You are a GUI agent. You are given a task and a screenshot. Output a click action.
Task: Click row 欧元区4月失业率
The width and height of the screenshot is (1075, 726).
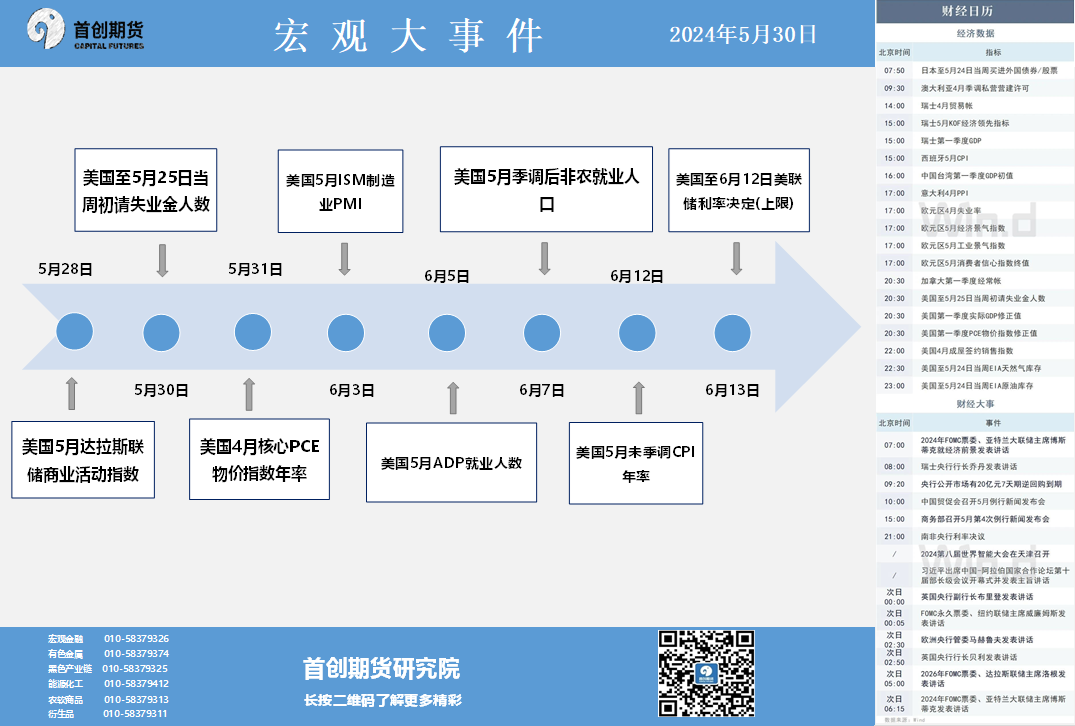point(976,210)
